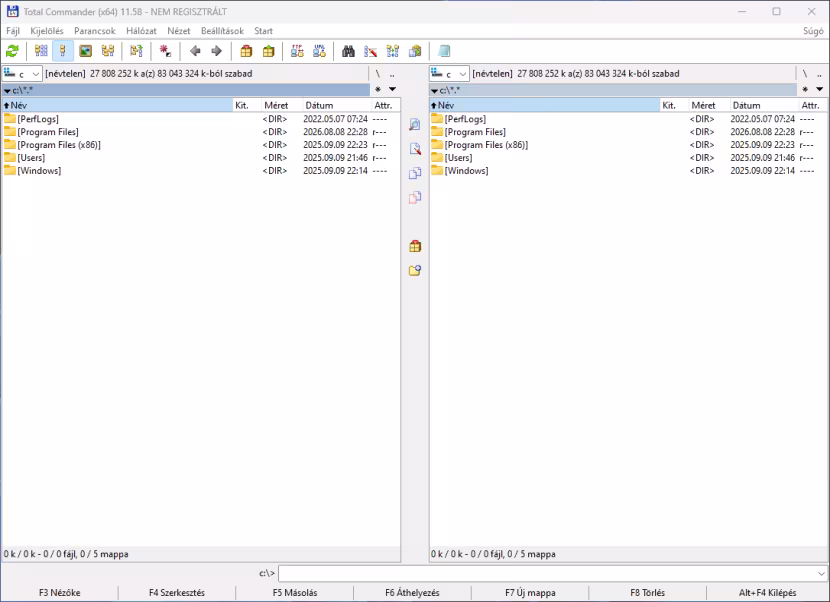Open left panel directory hotlist asterisk
830x602 pixels.
378,89
